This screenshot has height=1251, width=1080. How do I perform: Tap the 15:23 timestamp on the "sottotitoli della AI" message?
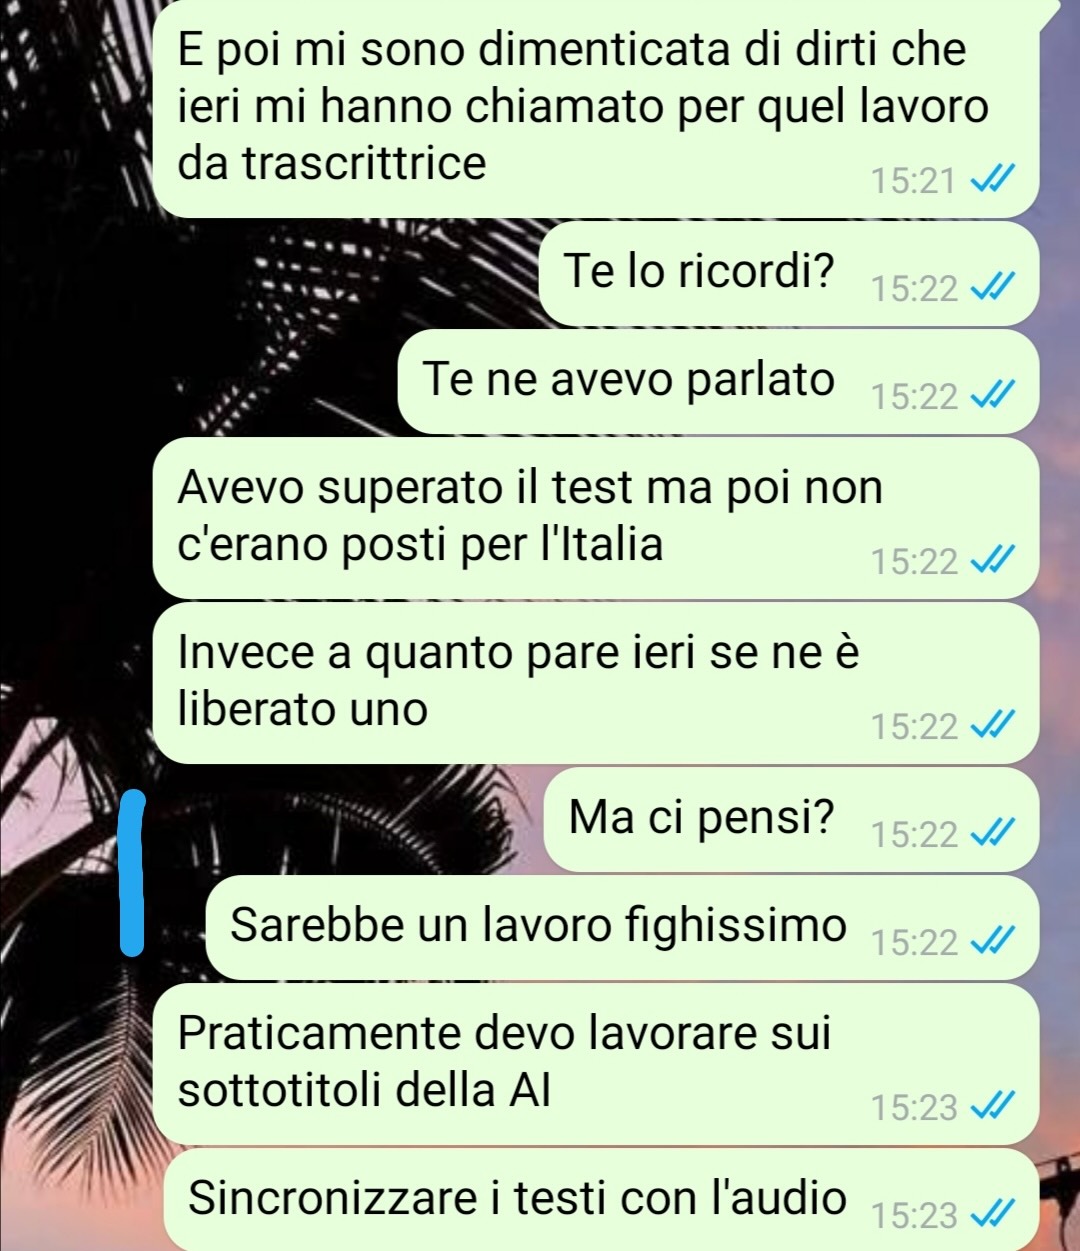(x=913, y=1107)
